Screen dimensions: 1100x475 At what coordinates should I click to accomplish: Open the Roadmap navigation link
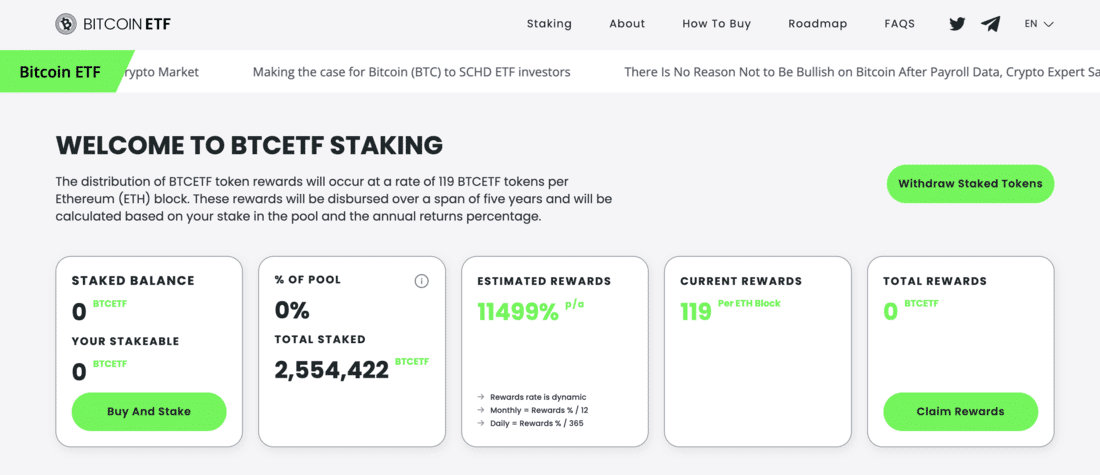818,24
